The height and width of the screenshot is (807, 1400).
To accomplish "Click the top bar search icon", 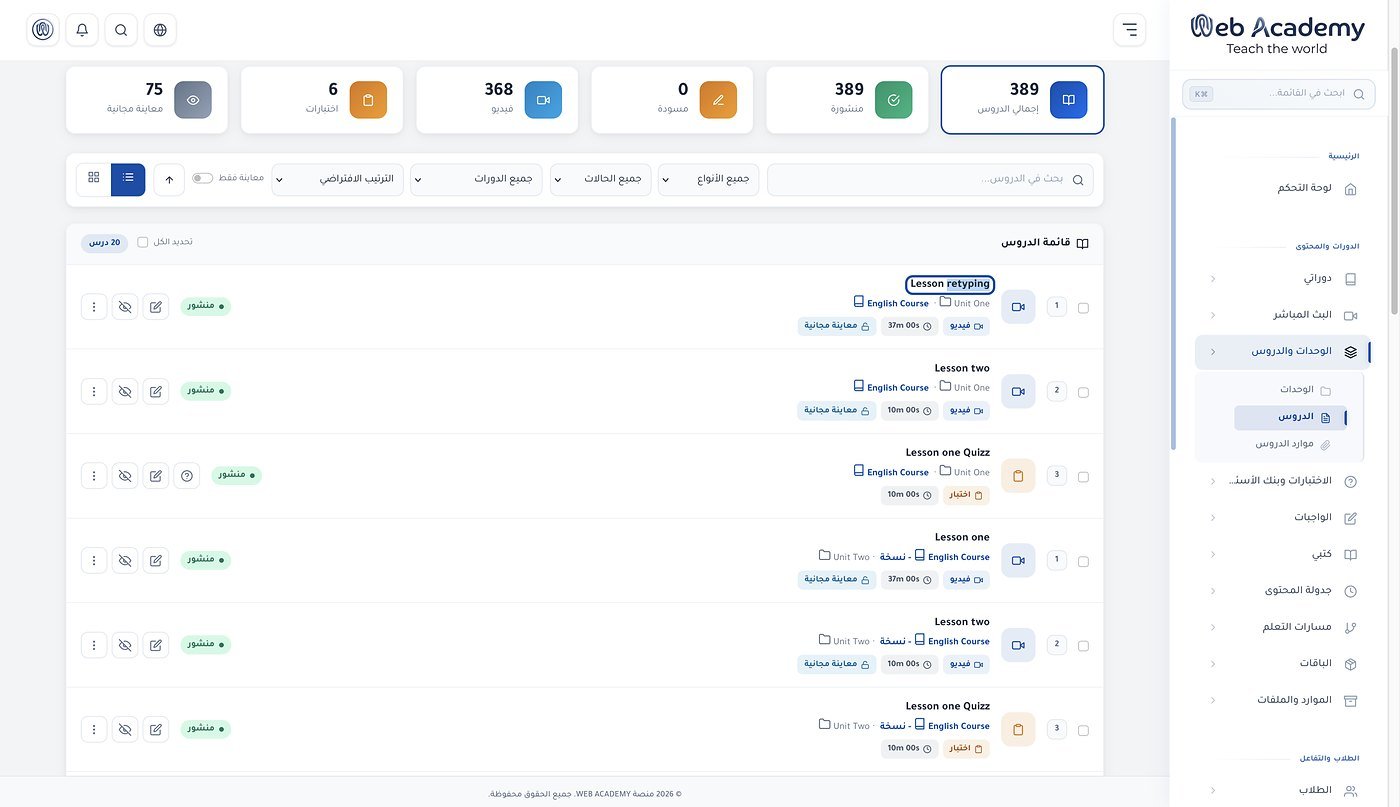I will (x=121, y=30).
